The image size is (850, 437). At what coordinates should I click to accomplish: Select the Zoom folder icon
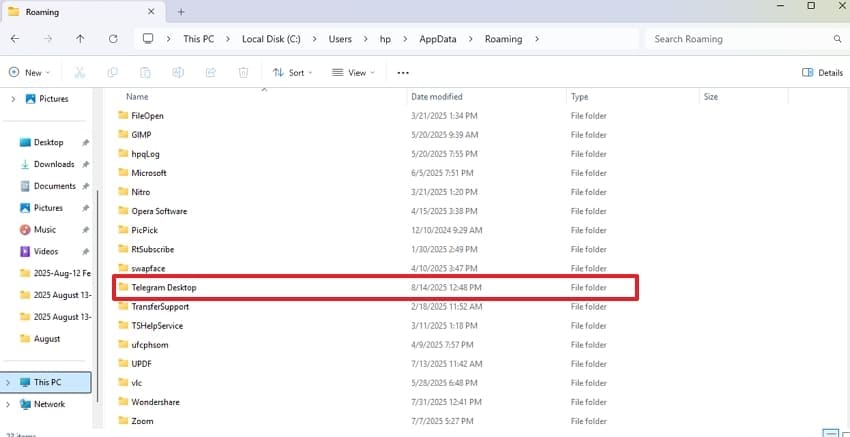click(x=123, y=421)
